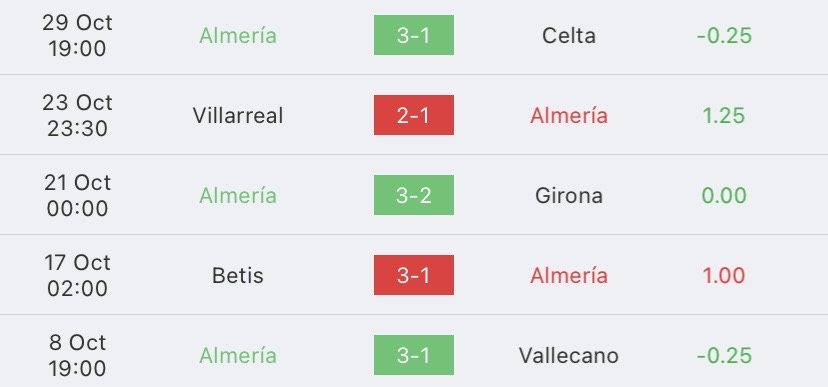The image size is (828, 387).
Task: Open the Betis 3-1 Almería score badge
Action: coord(413,275)
